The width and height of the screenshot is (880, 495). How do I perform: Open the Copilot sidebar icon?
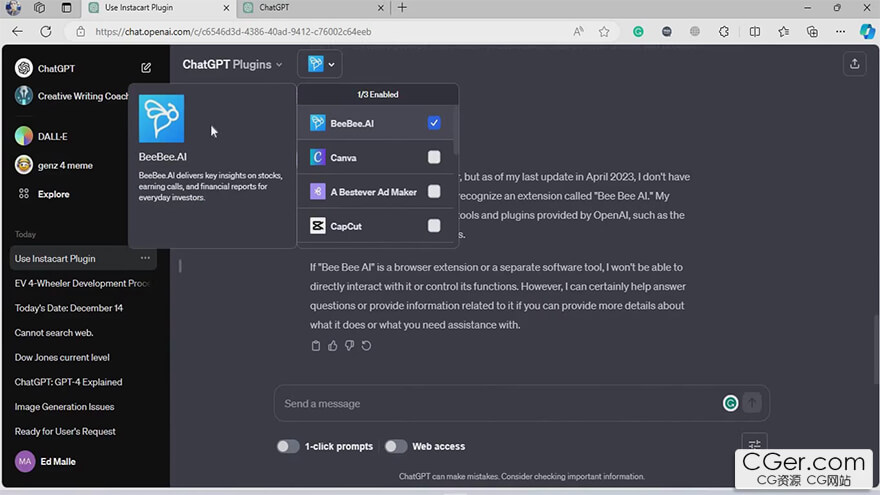[867, 31]
